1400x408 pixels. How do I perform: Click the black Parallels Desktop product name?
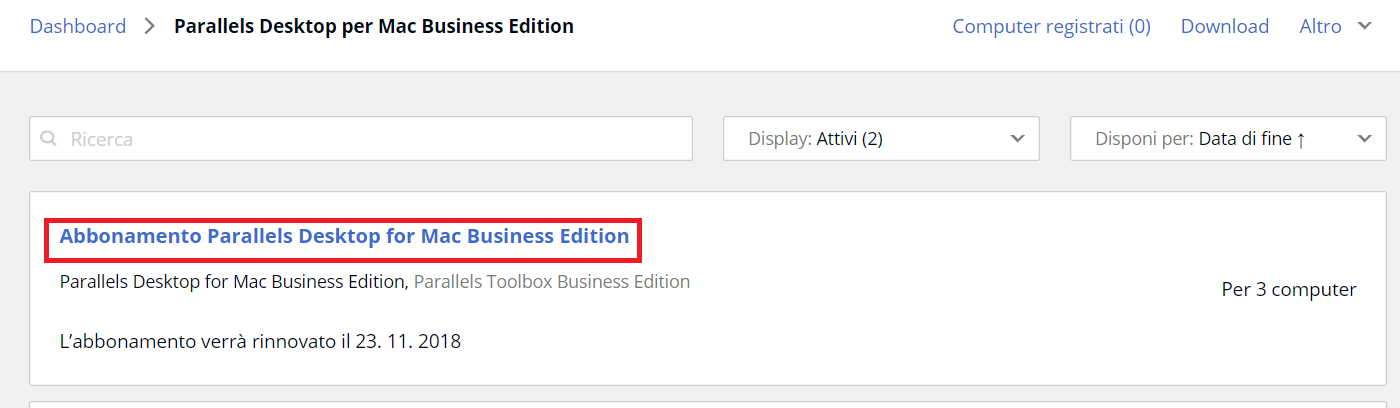[231, 282]
